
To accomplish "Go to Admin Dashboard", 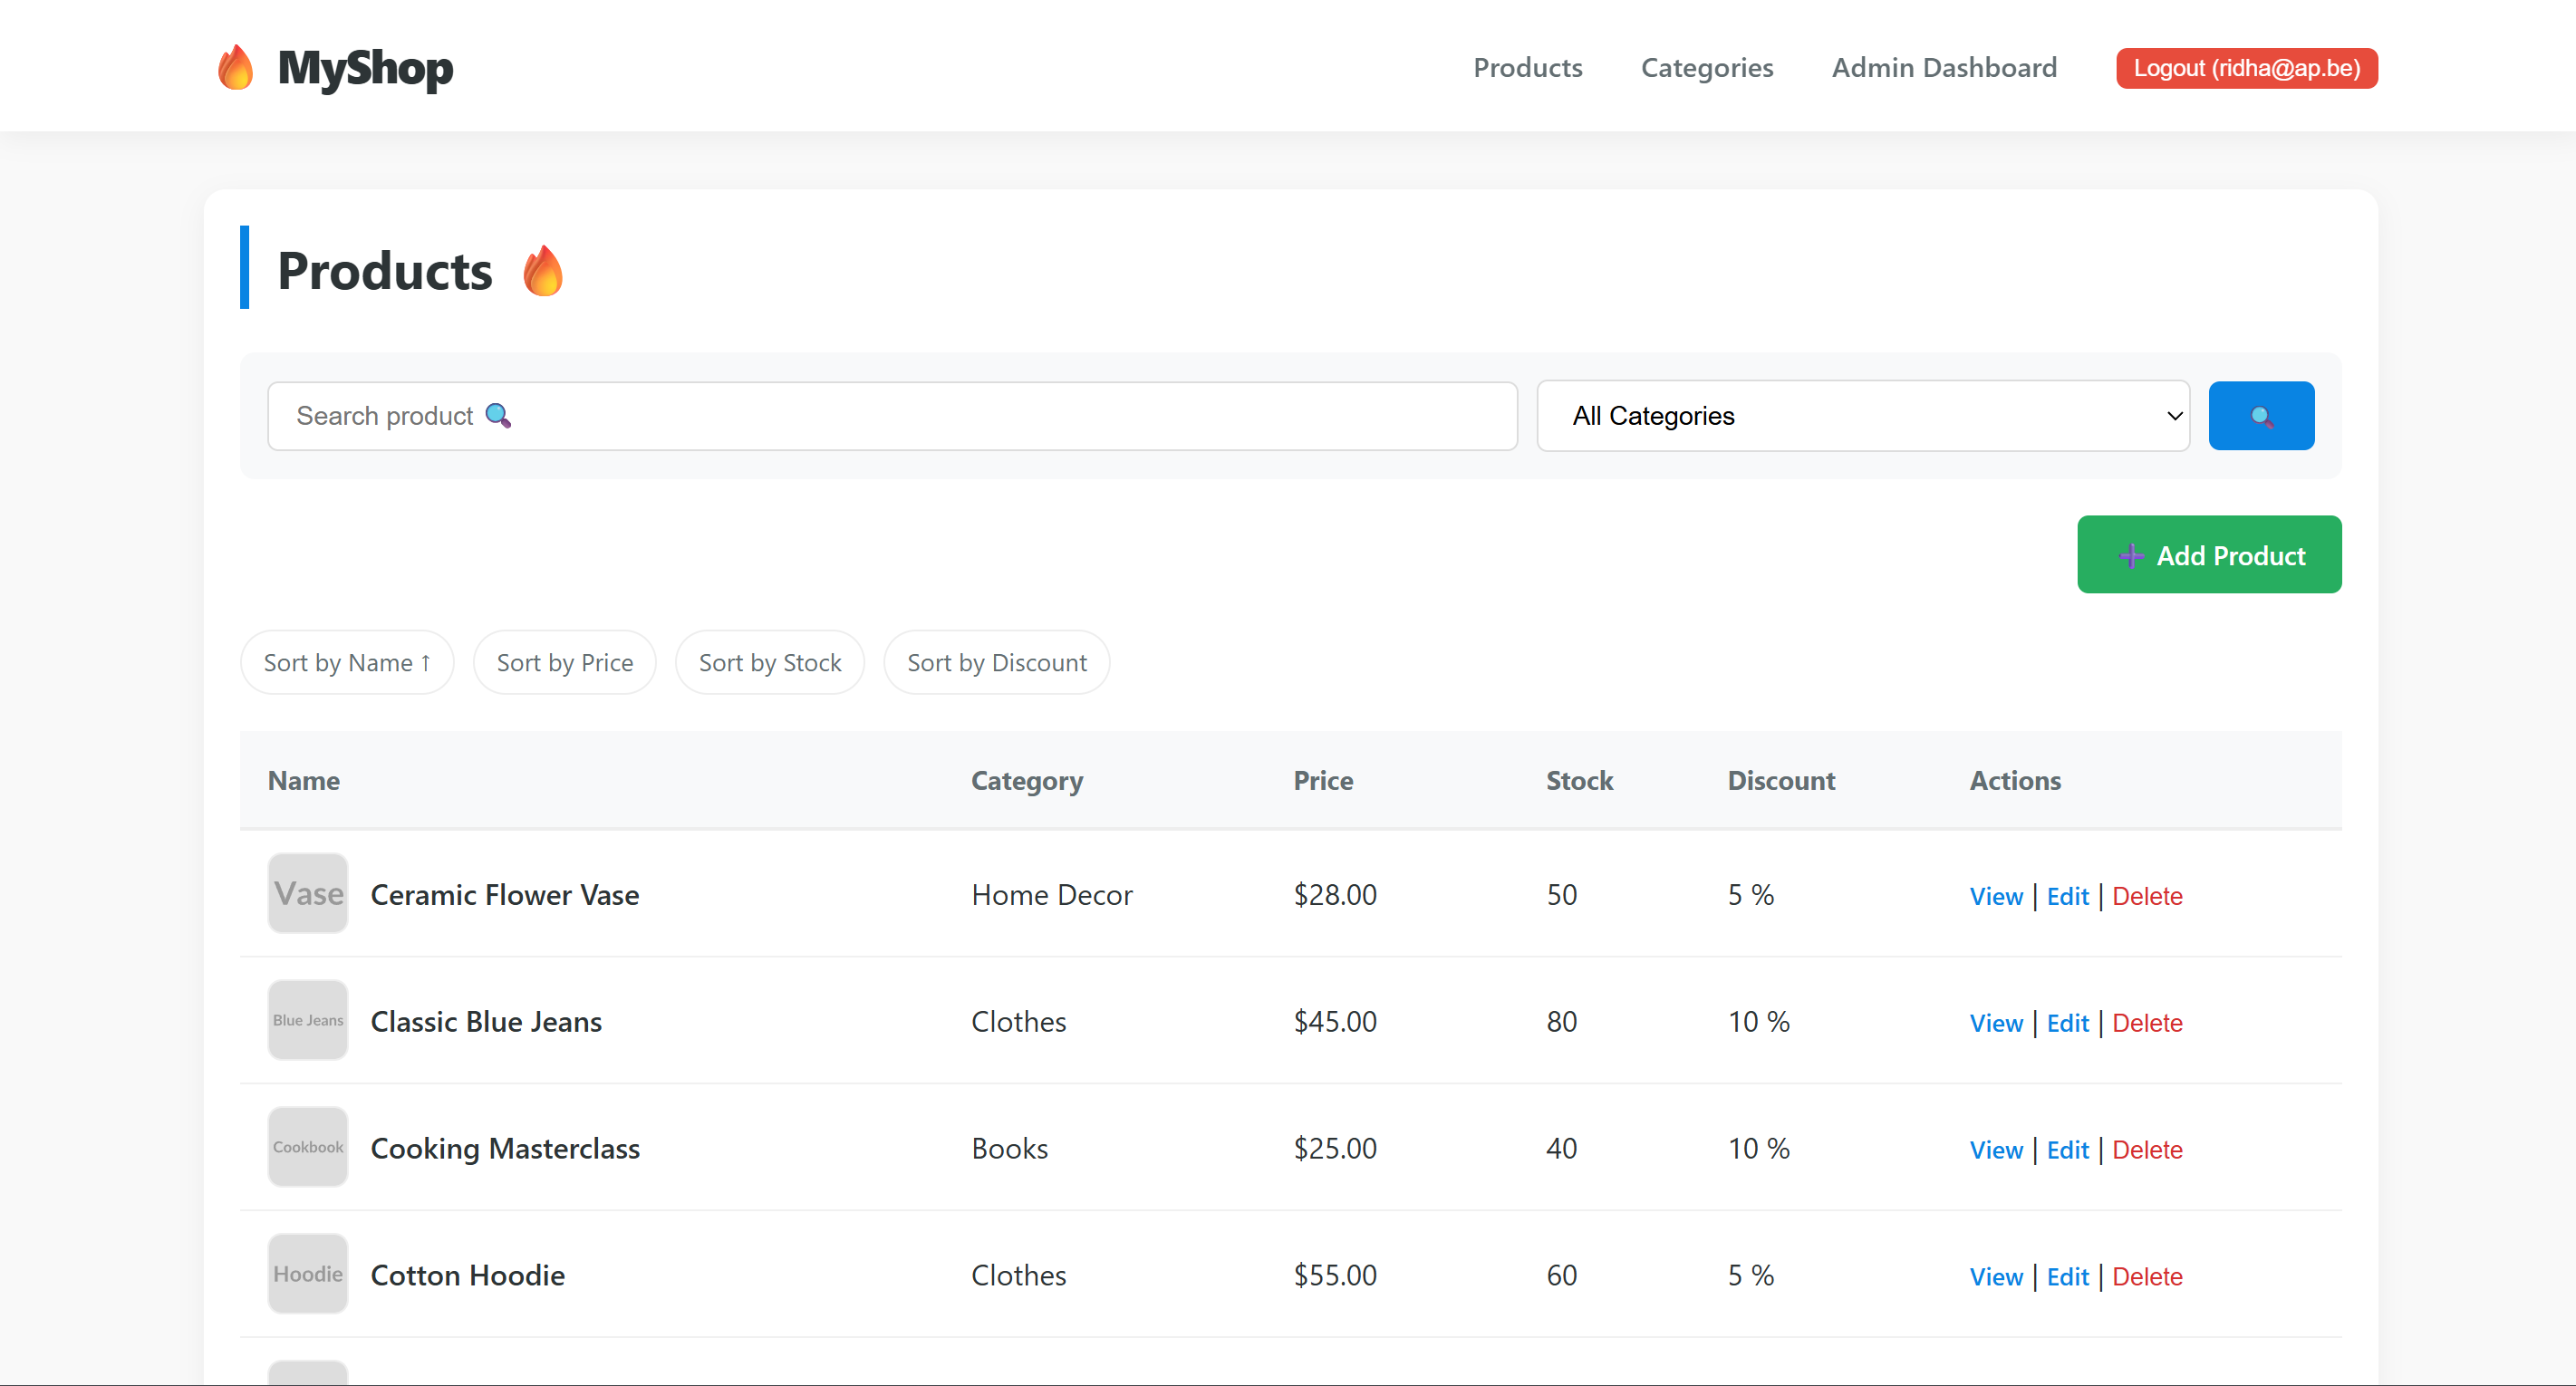I will pos(1944,68).
